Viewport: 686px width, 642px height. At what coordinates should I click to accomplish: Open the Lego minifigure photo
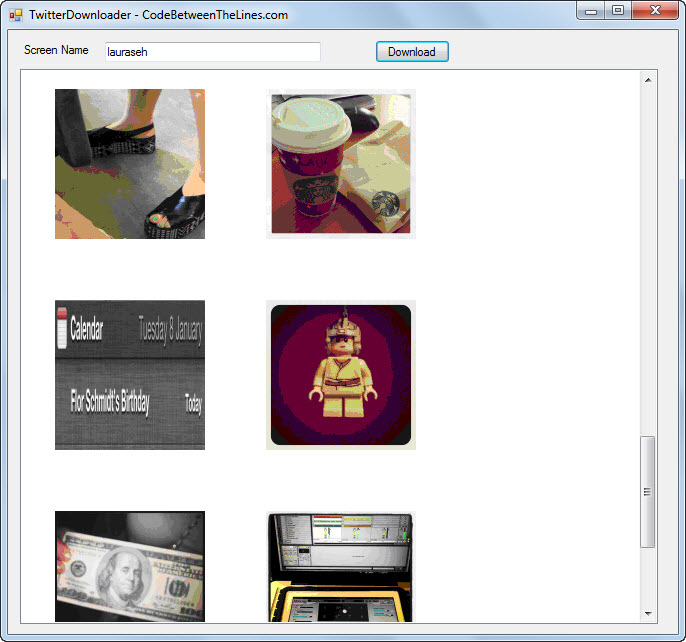(x=341, y=375)
